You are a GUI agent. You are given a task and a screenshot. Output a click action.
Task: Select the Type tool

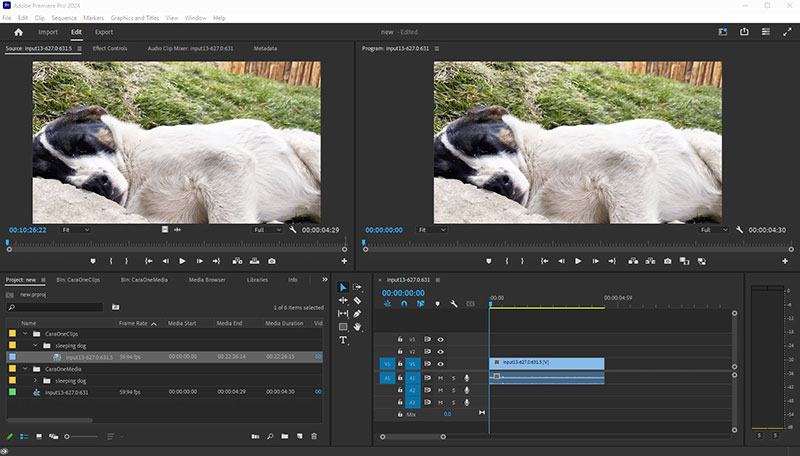pyautogui.click(x=343, y=340)
